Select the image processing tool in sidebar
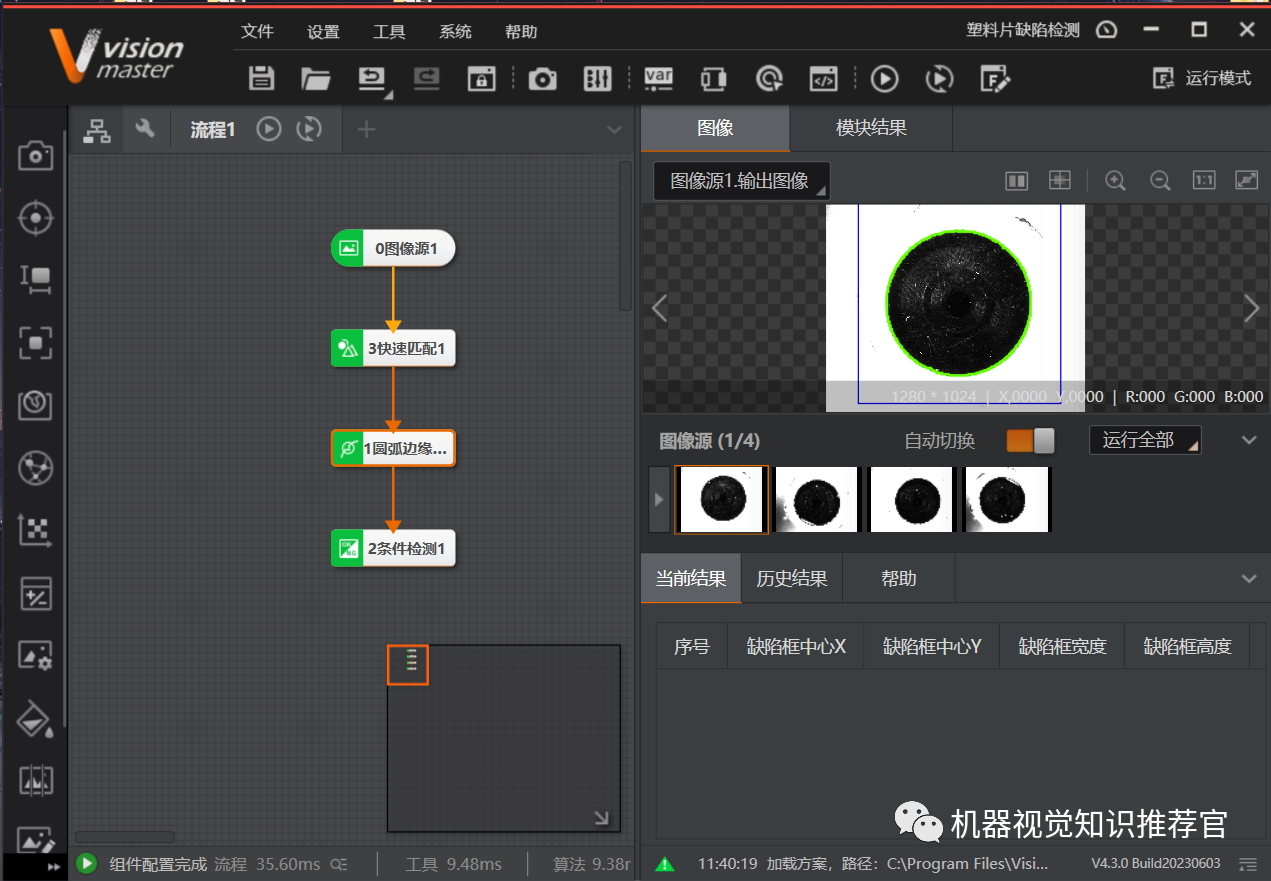 [x=36, y=655]
